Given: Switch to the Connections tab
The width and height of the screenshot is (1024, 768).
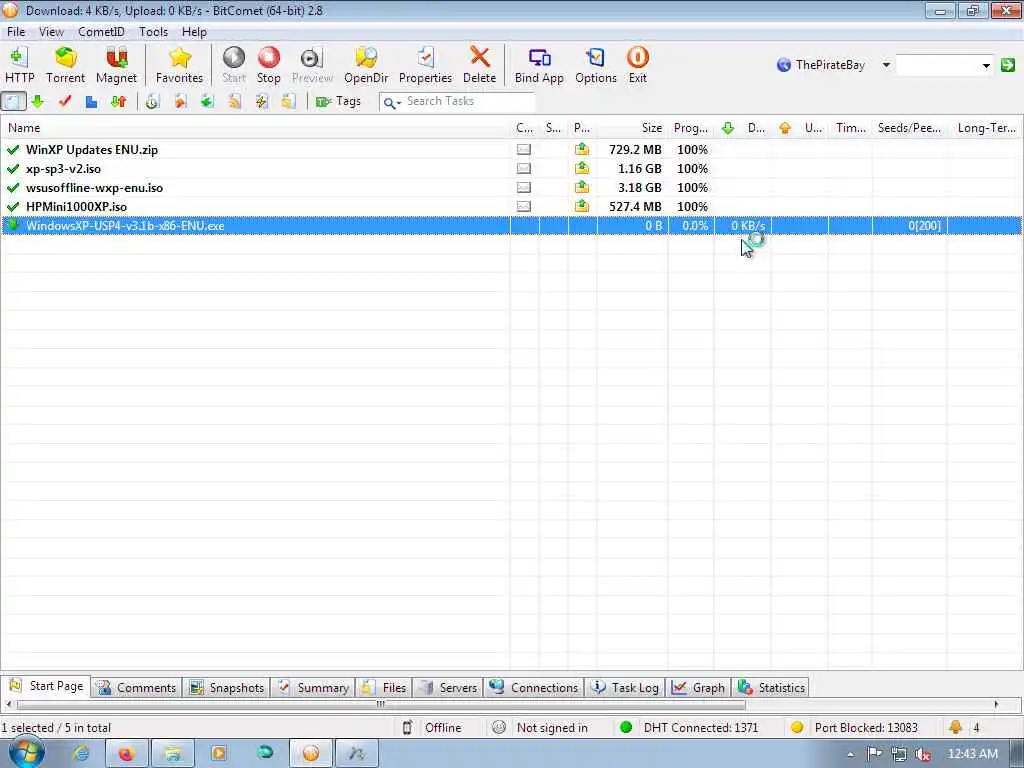Looking at the screenshot, I should [534, 687].
